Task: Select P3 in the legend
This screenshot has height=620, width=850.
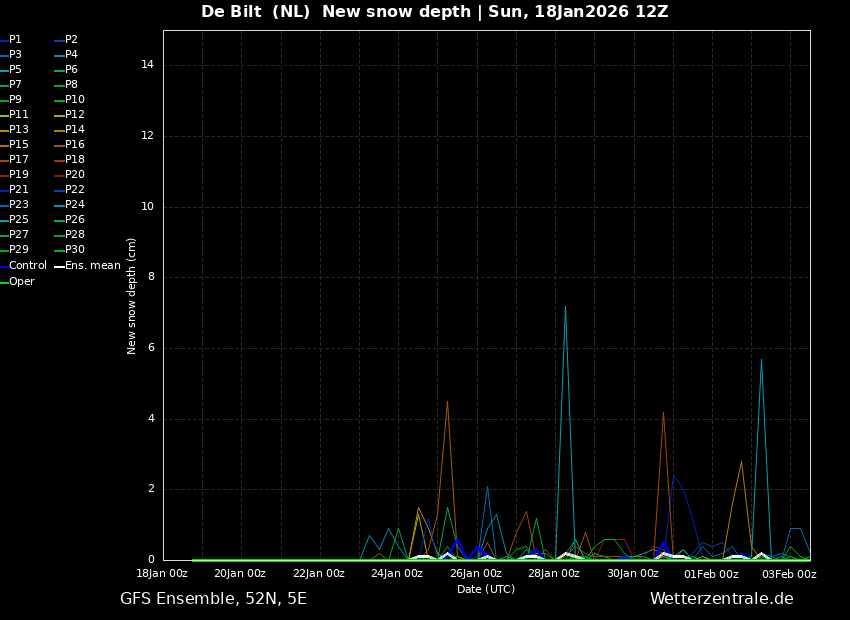Action: click(x=11, y=55)
